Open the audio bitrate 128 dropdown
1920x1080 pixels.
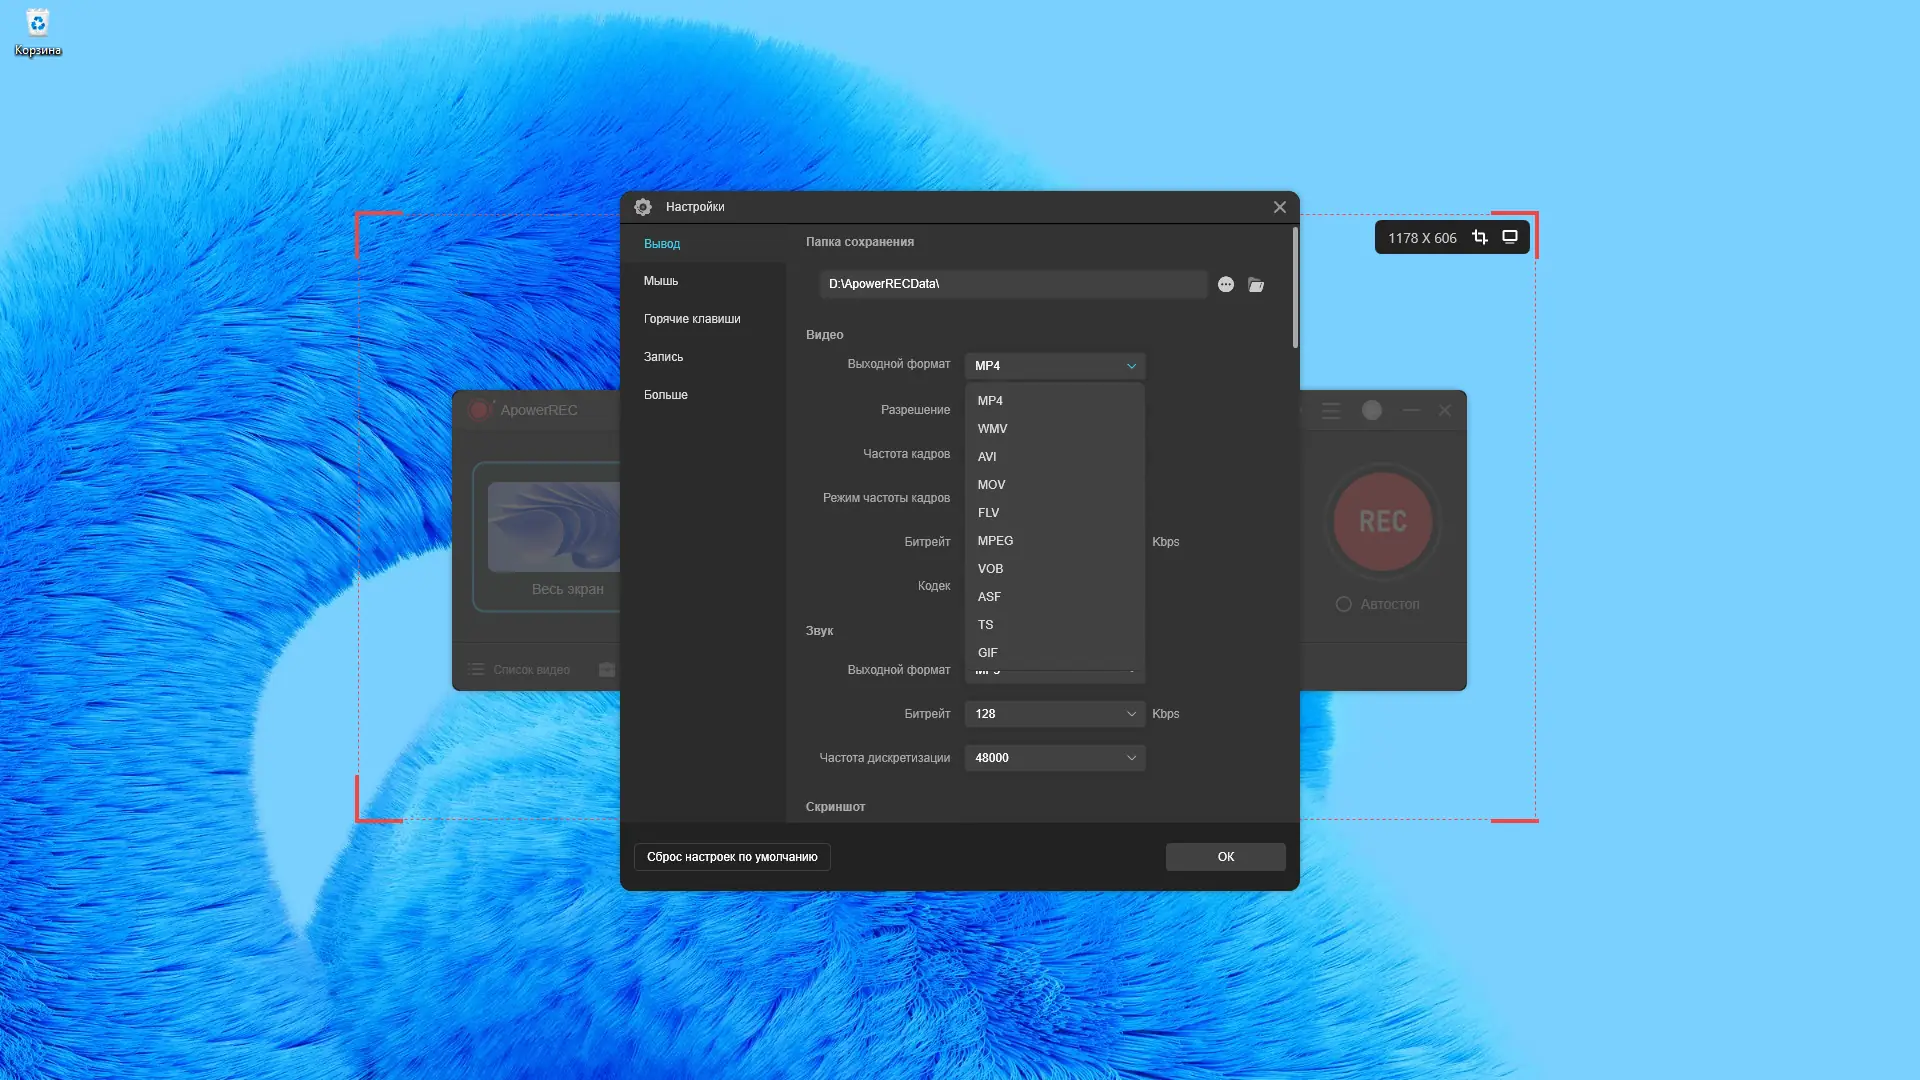pyautogui.click(x=1054, y=714)
